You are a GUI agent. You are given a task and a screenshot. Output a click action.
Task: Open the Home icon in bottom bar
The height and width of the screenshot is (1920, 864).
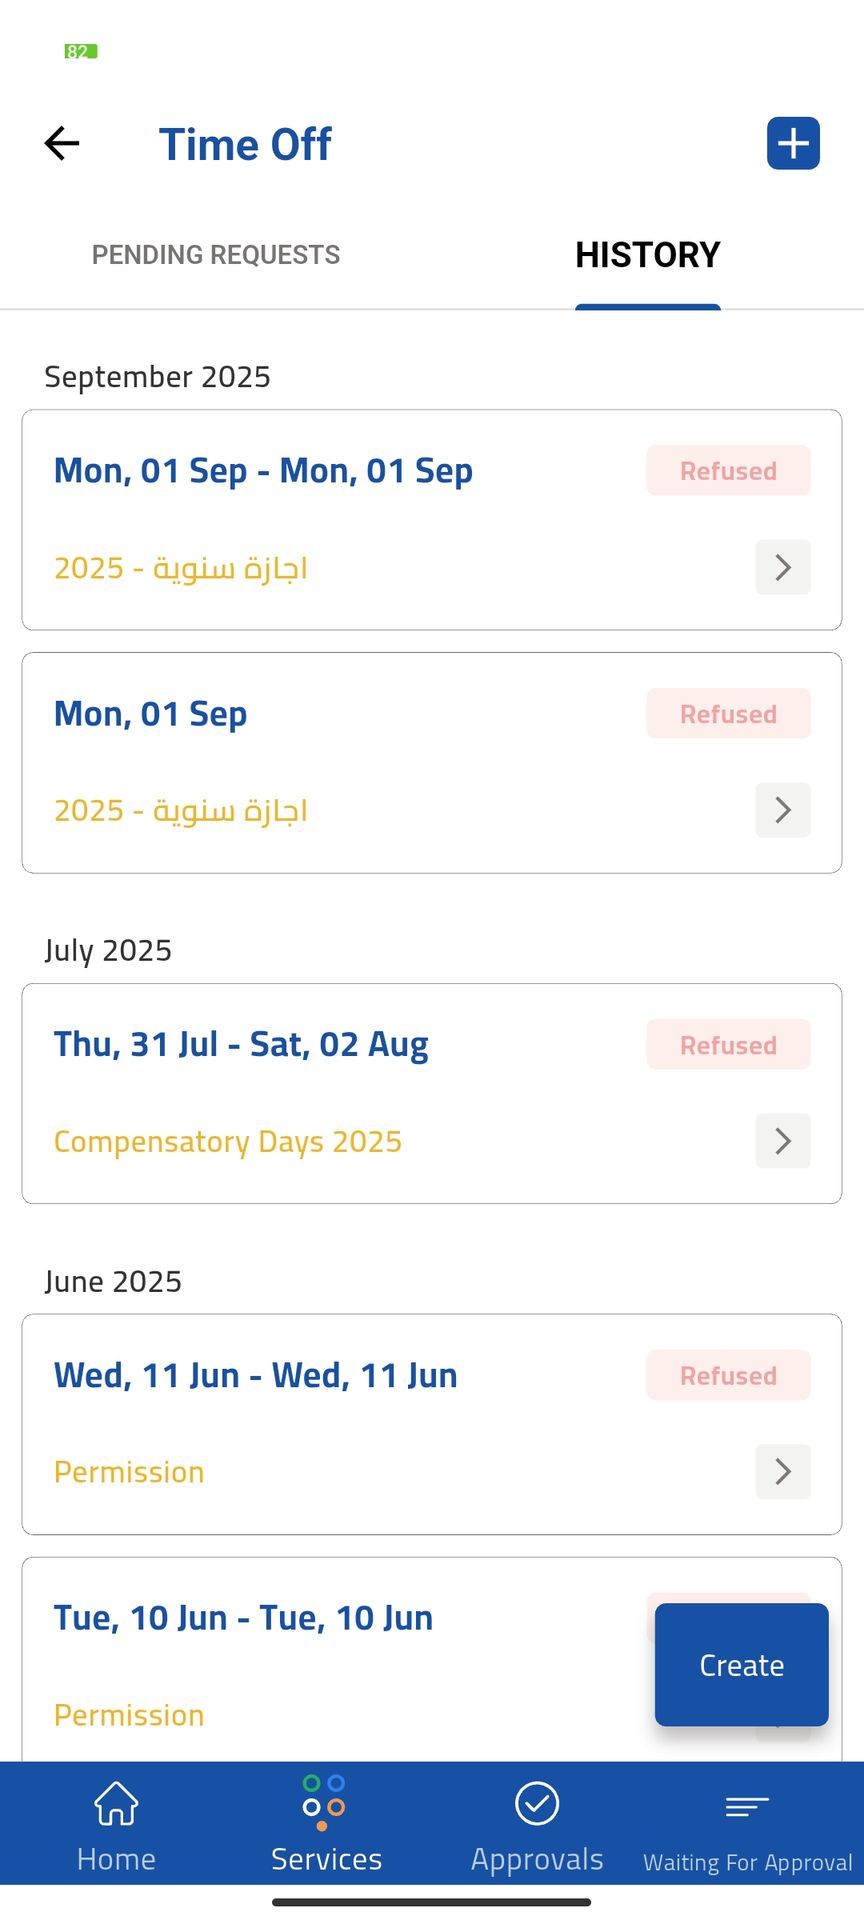[116, 1805]
